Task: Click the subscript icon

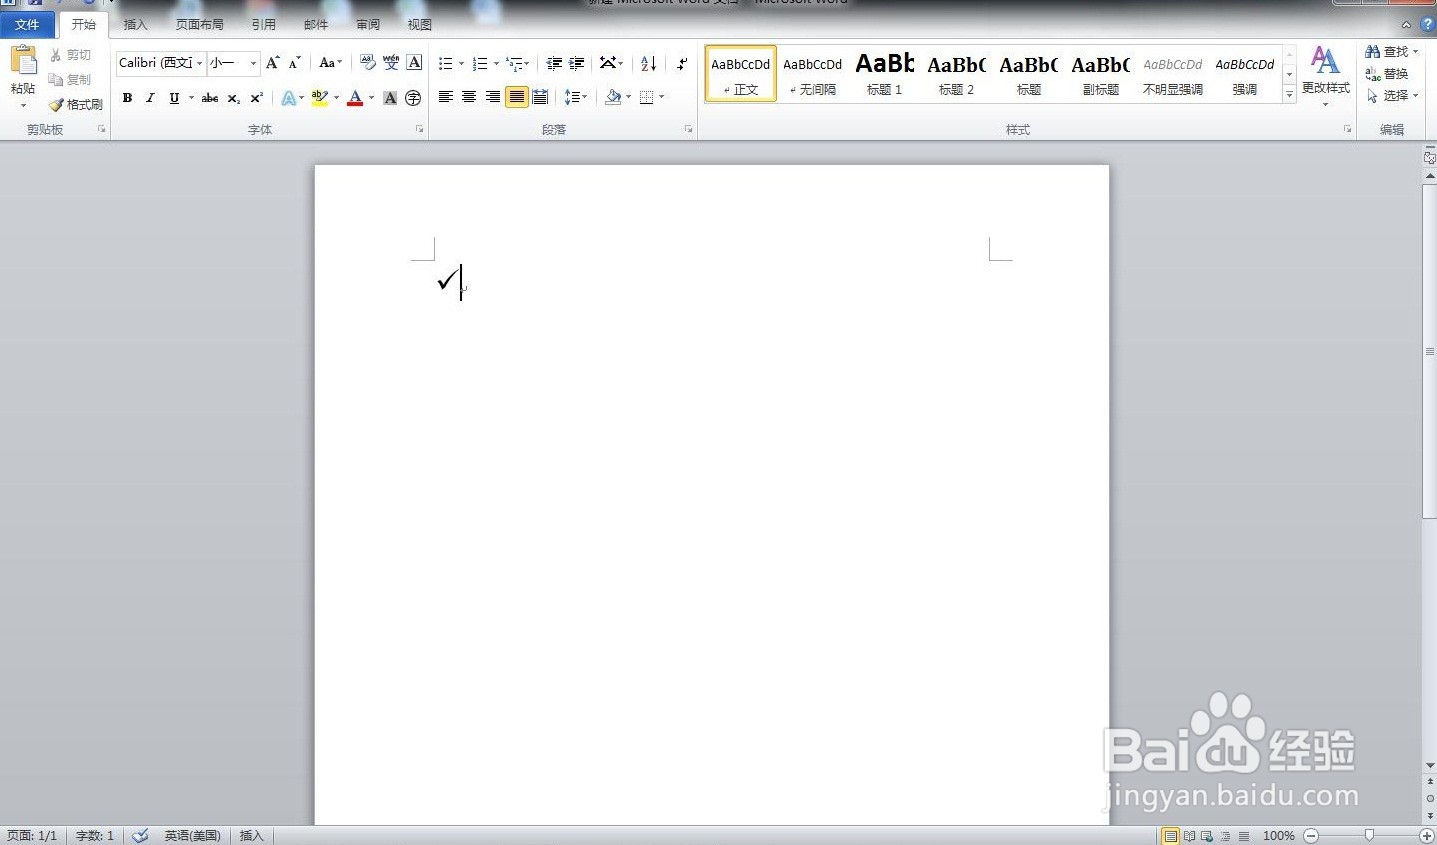Action: click(232, 98)
